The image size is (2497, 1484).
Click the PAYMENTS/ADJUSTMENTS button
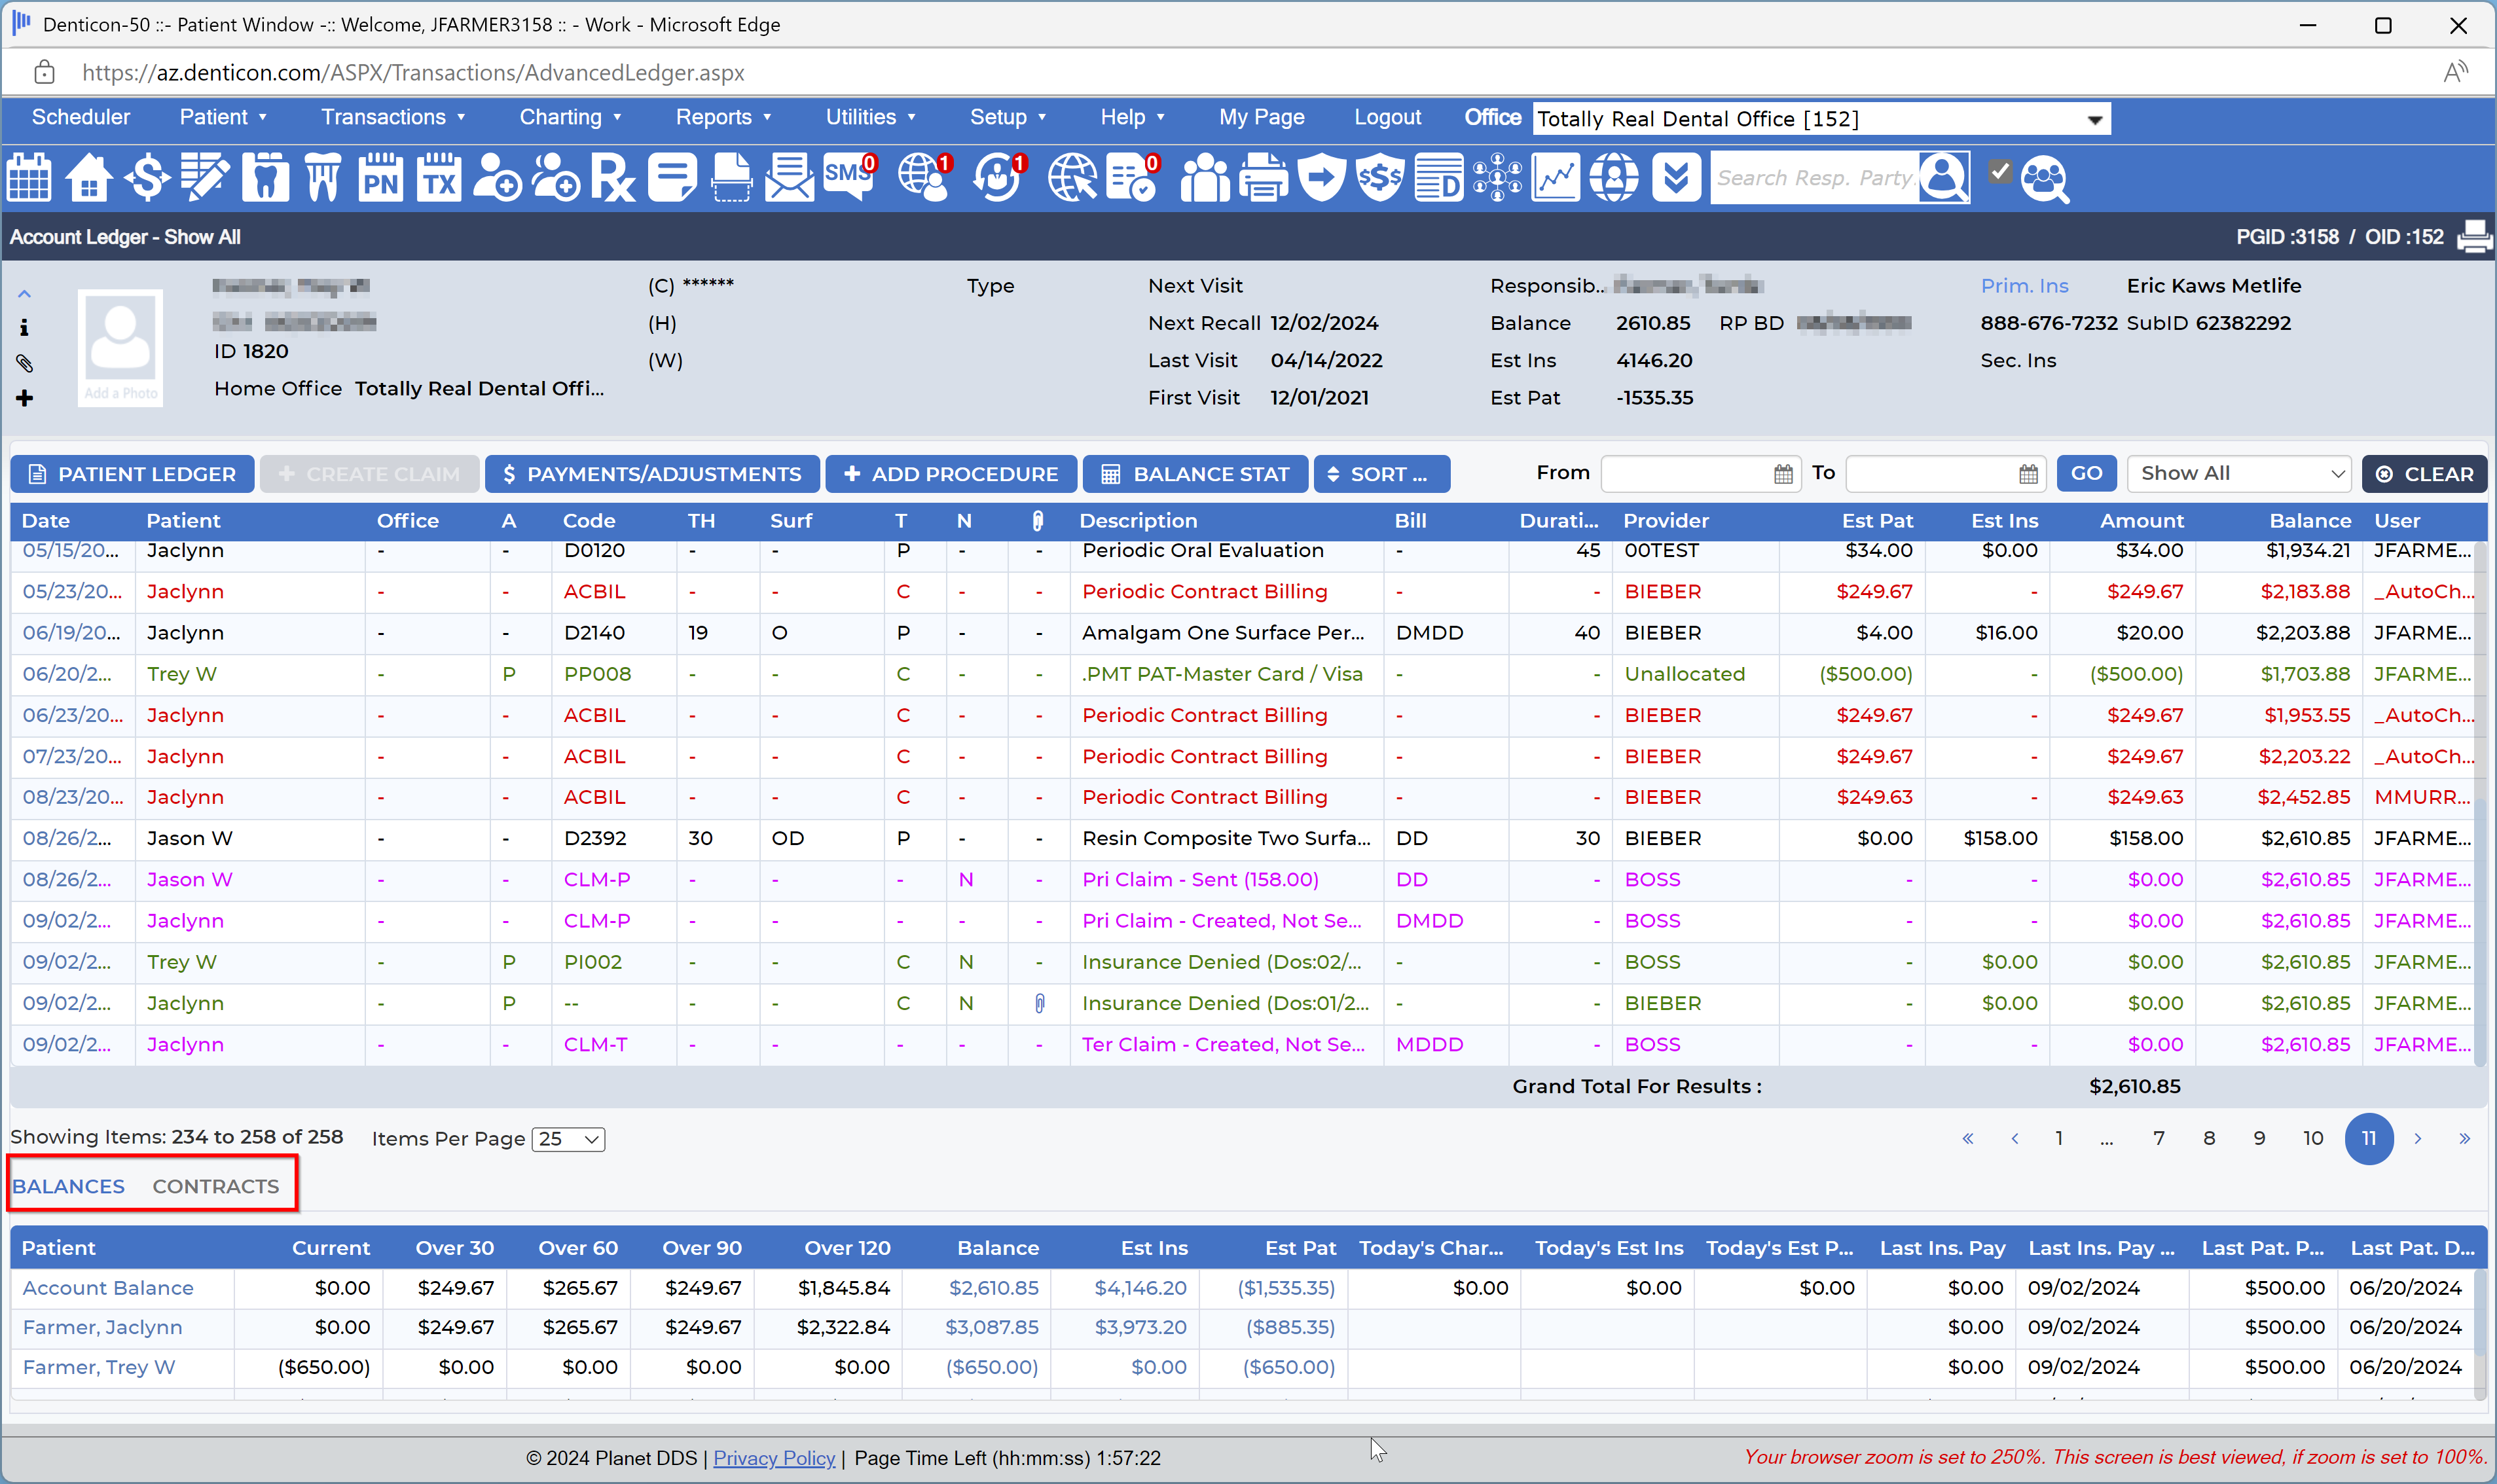652,473
